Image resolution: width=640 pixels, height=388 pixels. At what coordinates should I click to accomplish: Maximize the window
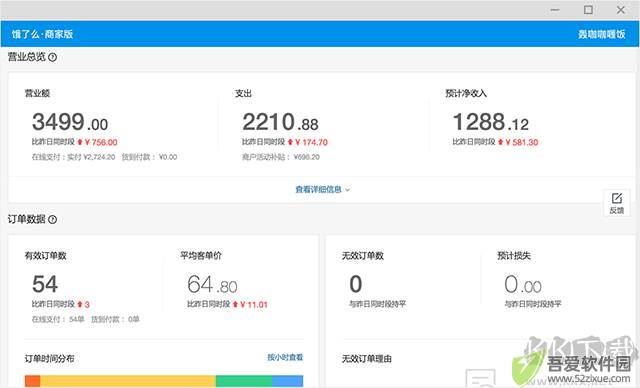coord(588,10)
